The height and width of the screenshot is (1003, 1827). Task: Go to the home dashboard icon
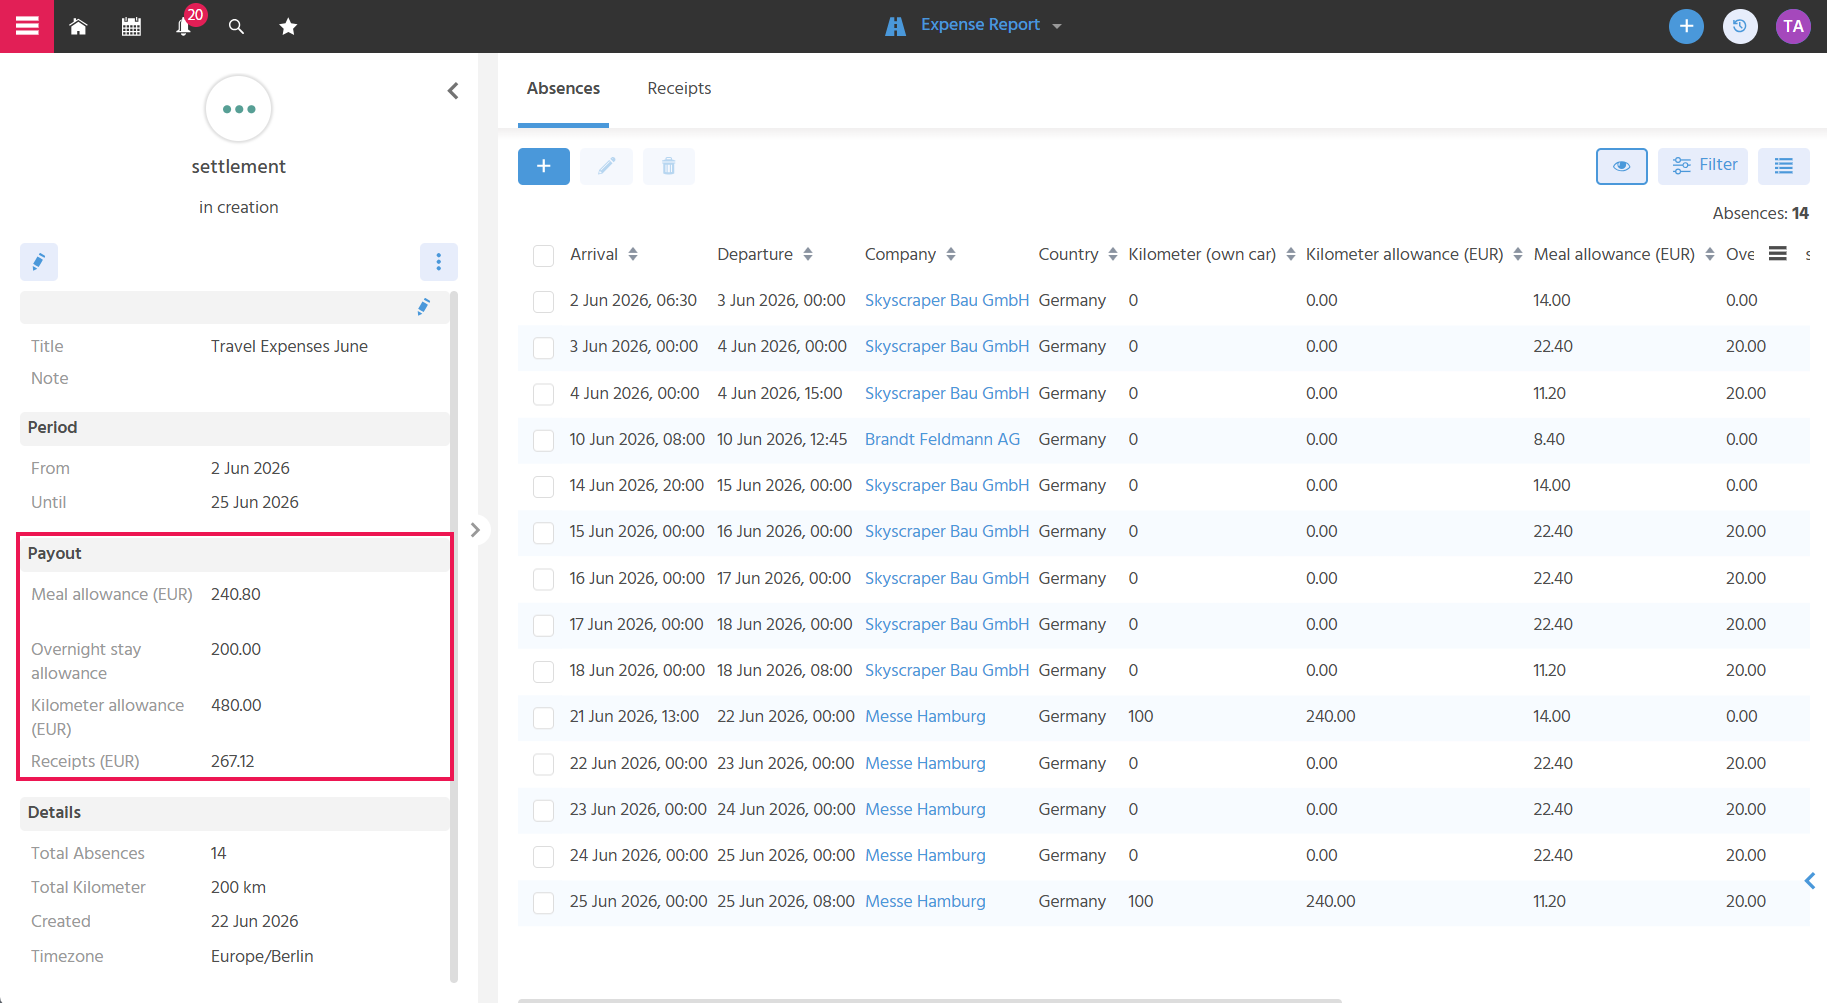click(x=78, y=27)
